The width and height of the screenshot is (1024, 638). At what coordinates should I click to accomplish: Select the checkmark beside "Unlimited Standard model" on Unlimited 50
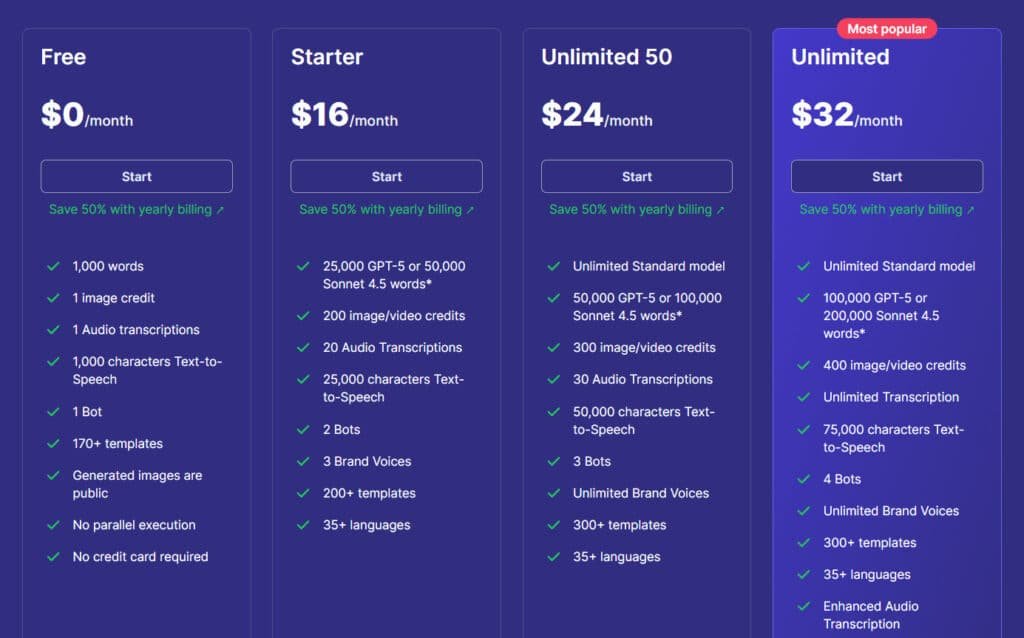553,267
